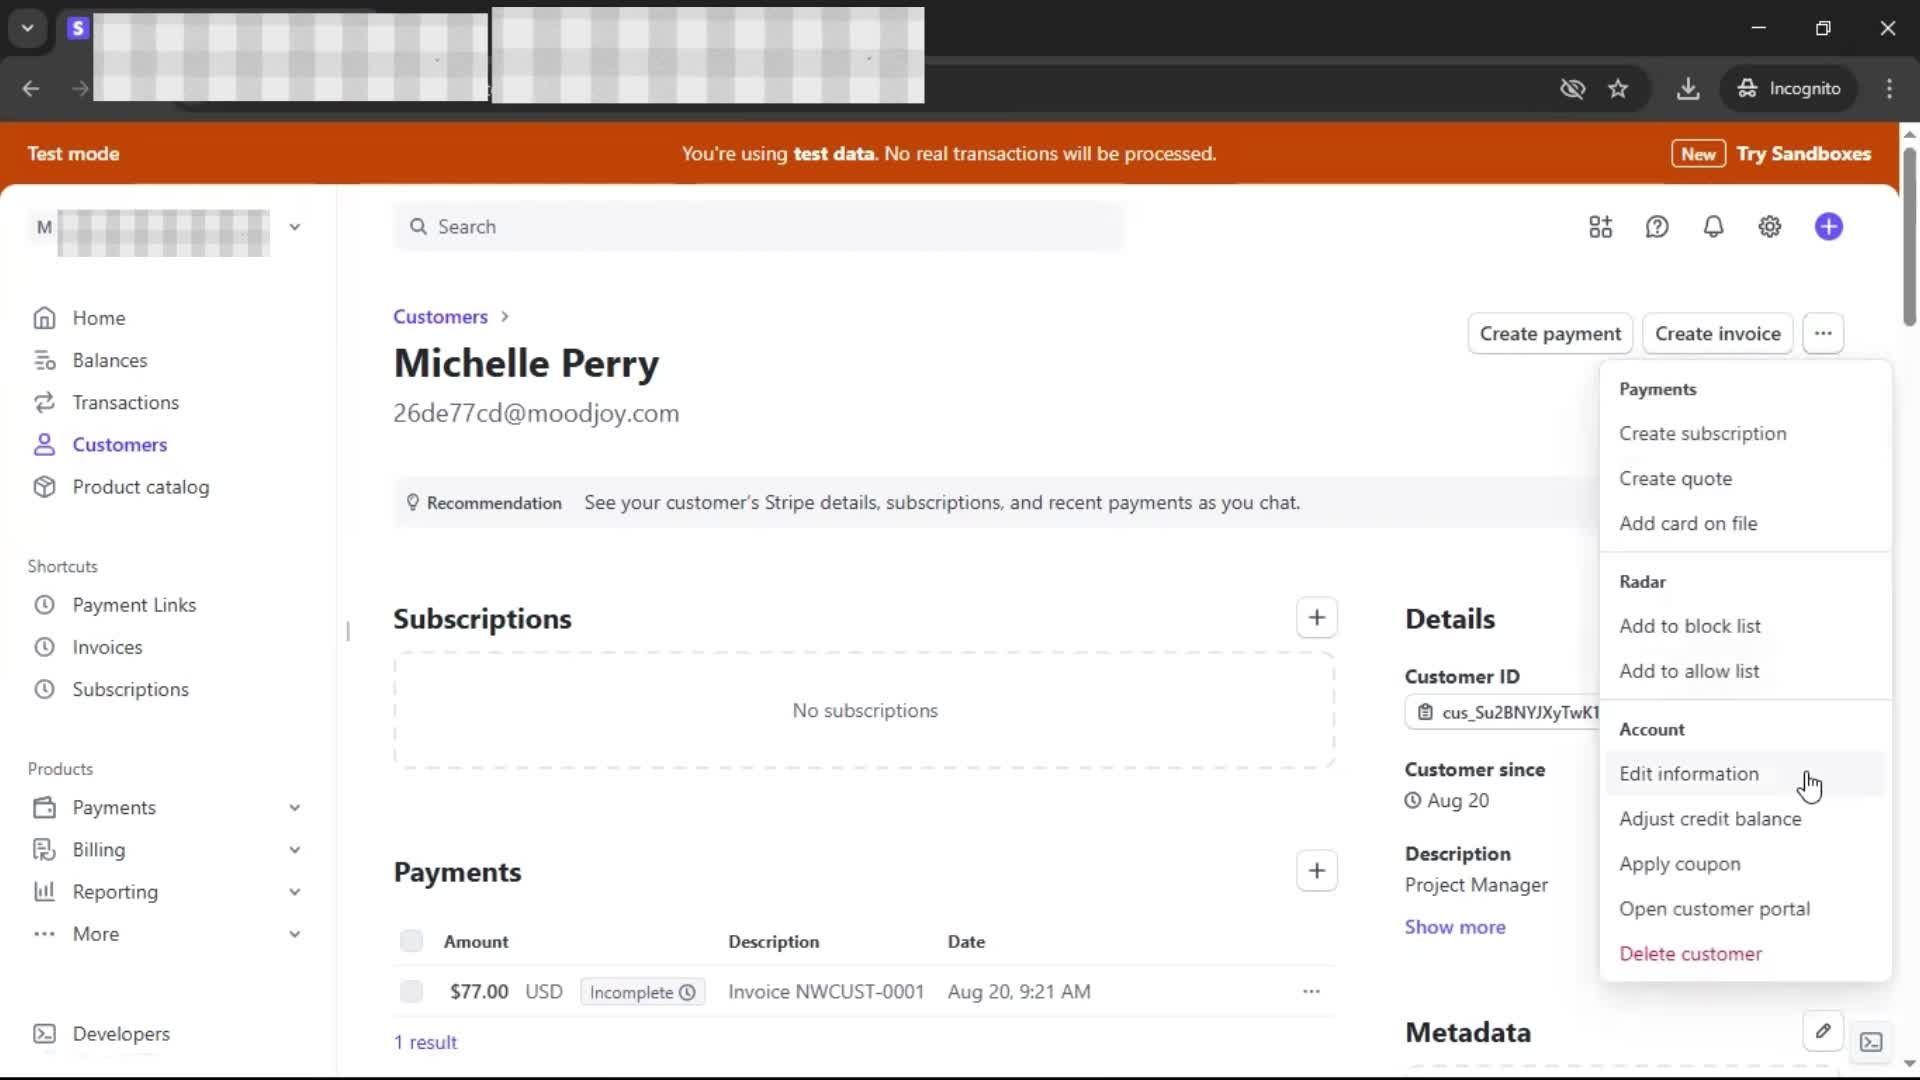Open the Home sidebar item
This screenshot has width=1920, height=1080.
coord(98,318)
